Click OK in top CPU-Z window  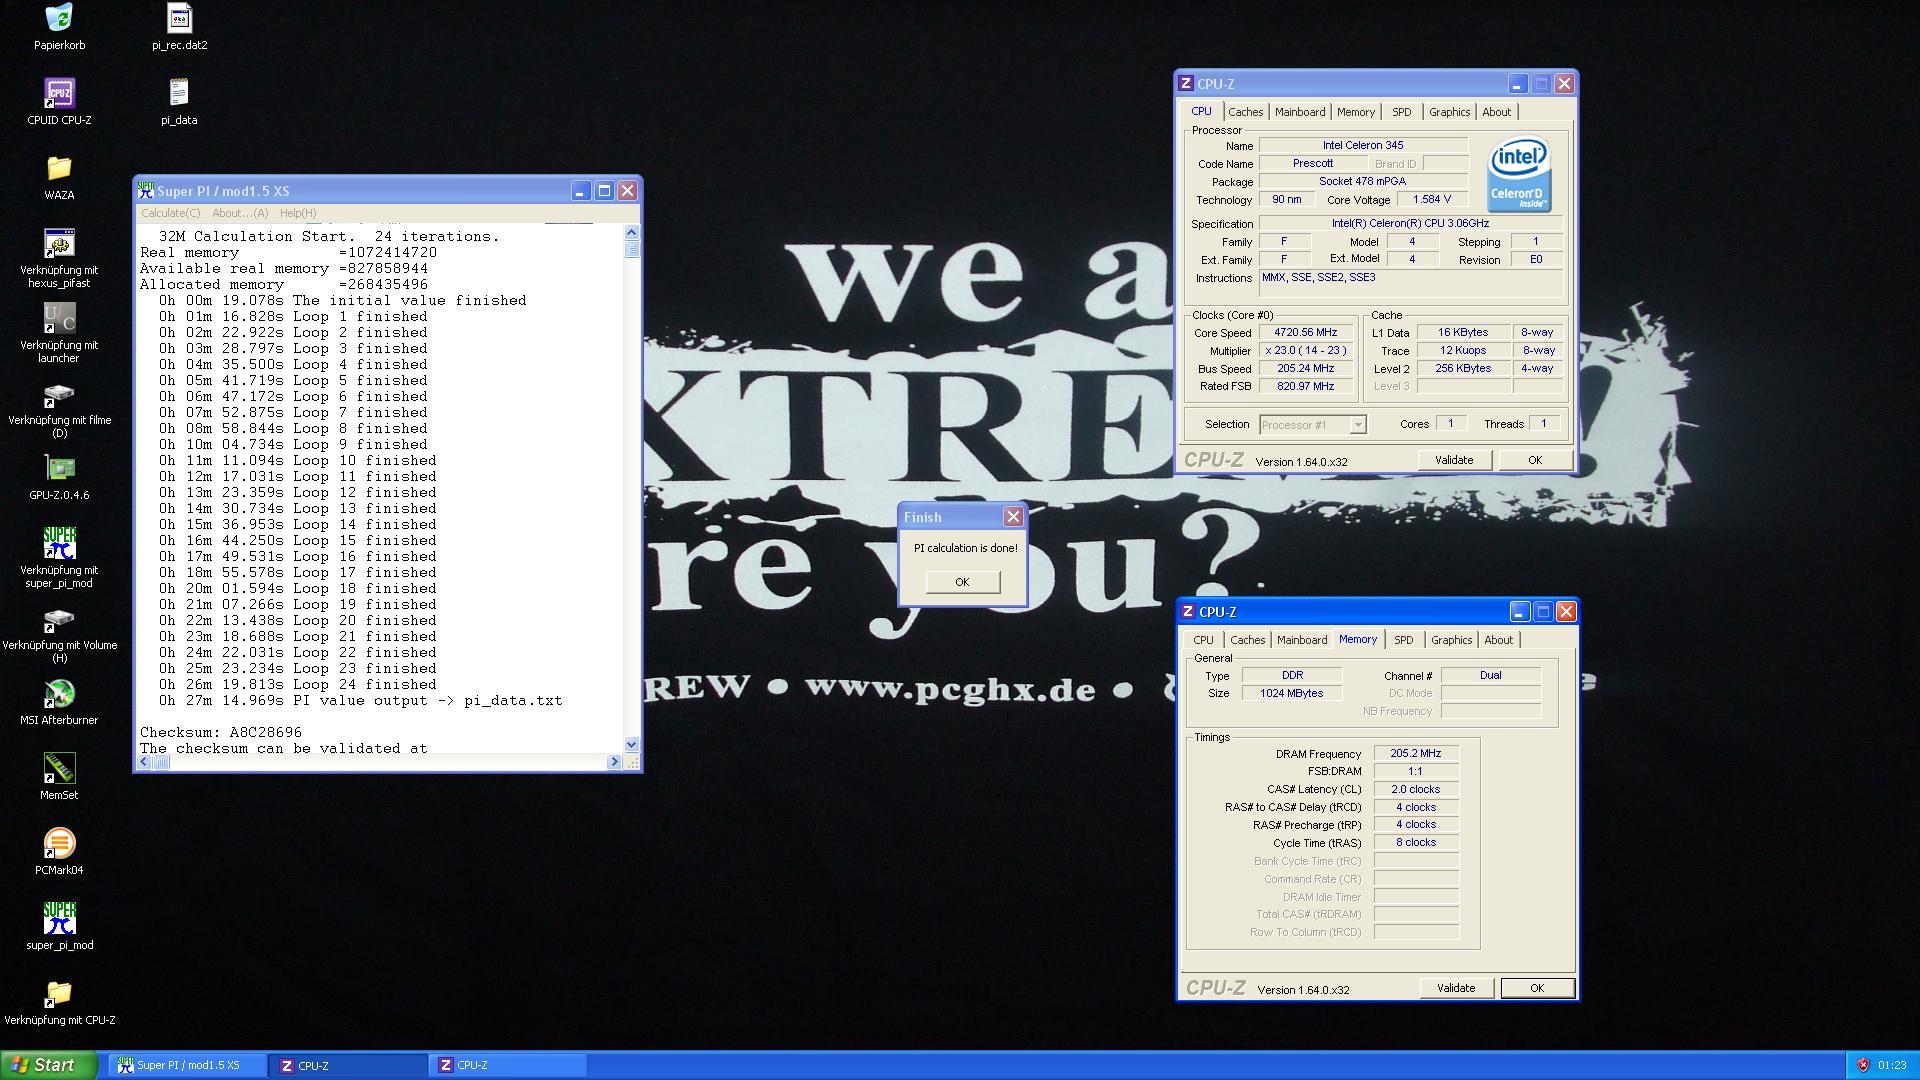[1534, 460]
